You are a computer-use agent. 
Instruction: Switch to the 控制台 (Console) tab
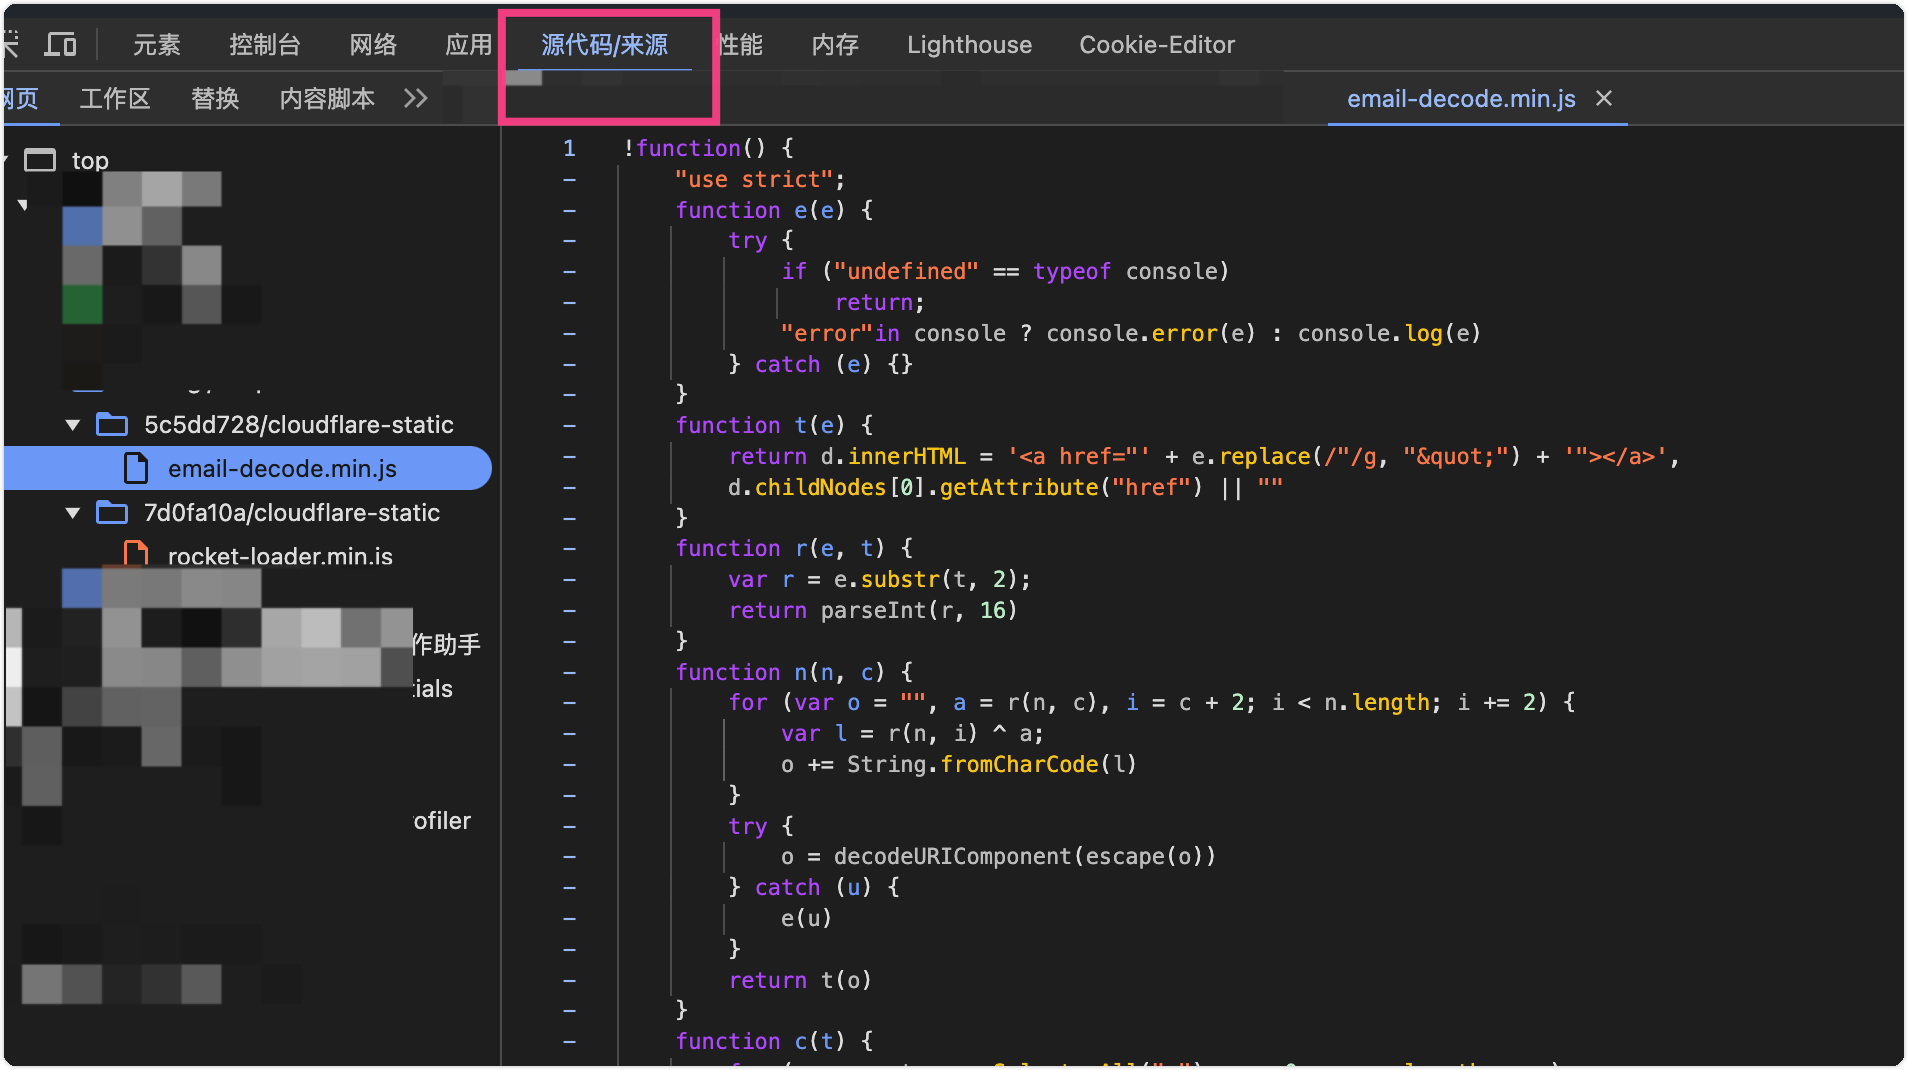(264, 44)
